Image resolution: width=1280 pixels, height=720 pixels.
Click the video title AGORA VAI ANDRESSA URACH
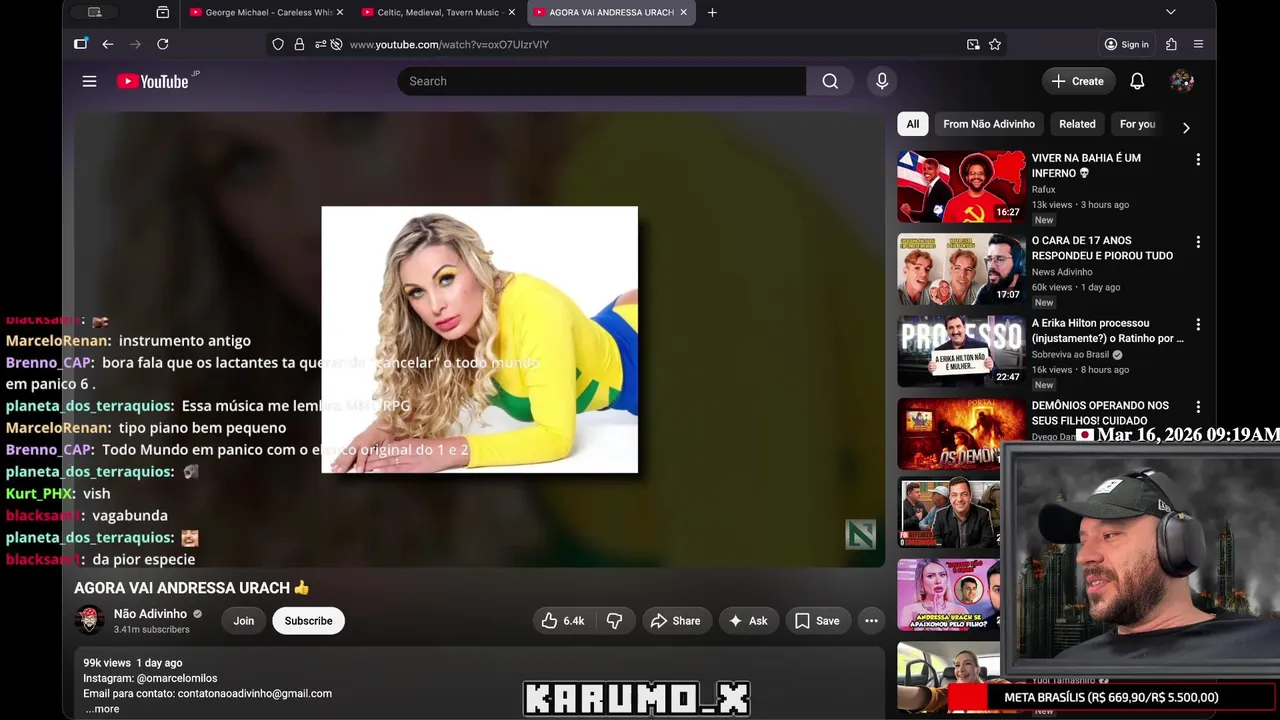192,588
